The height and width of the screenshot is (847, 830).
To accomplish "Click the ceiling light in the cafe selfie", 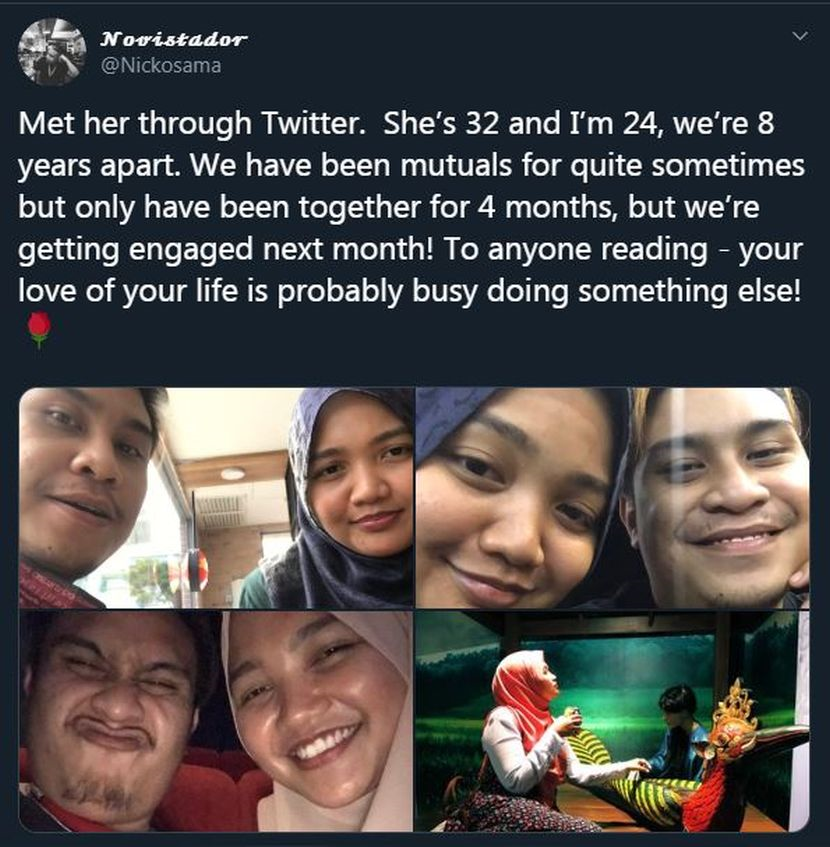I will click(x=232, y=474).
